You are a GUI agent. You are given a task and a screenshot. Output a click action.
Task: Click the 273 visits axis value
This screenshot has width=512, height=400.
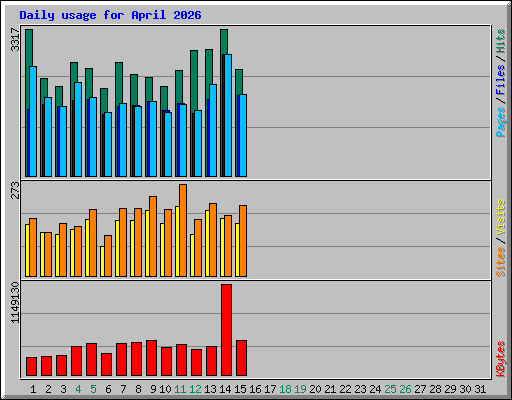pos(15,190)
